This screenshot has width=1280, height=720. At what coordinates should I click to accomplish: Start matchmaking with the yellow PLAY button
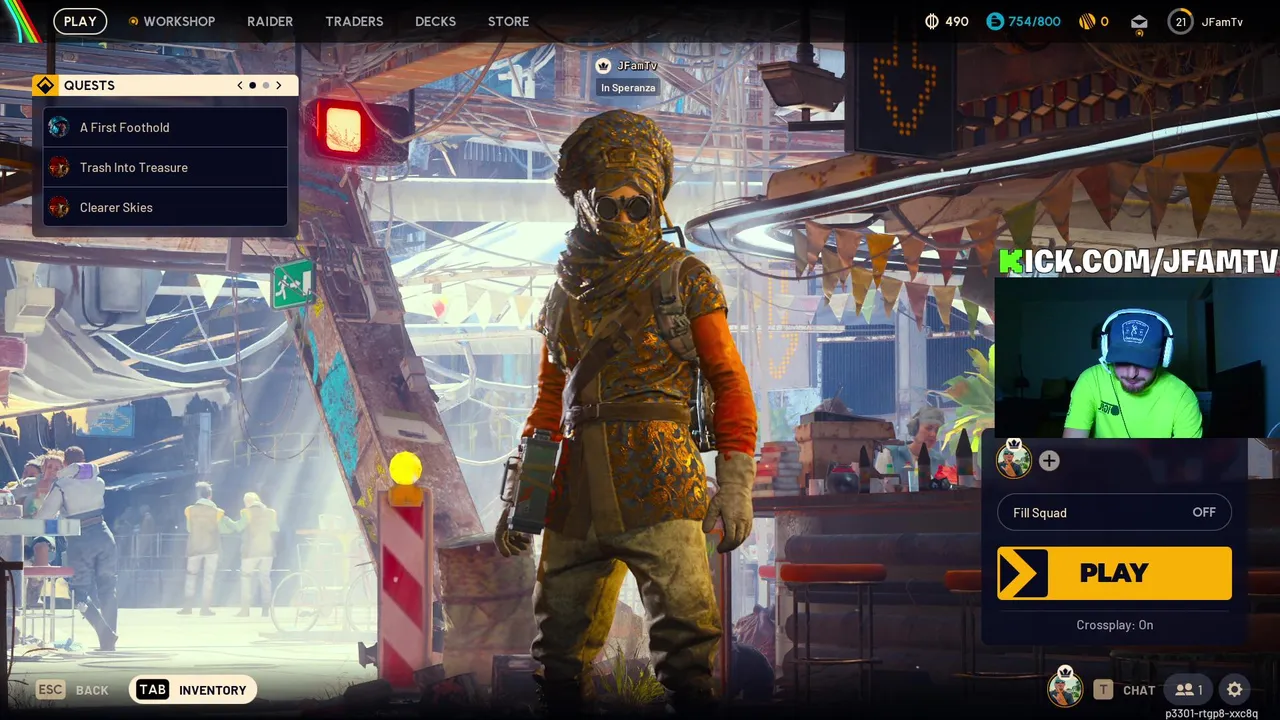[1114, 573]
